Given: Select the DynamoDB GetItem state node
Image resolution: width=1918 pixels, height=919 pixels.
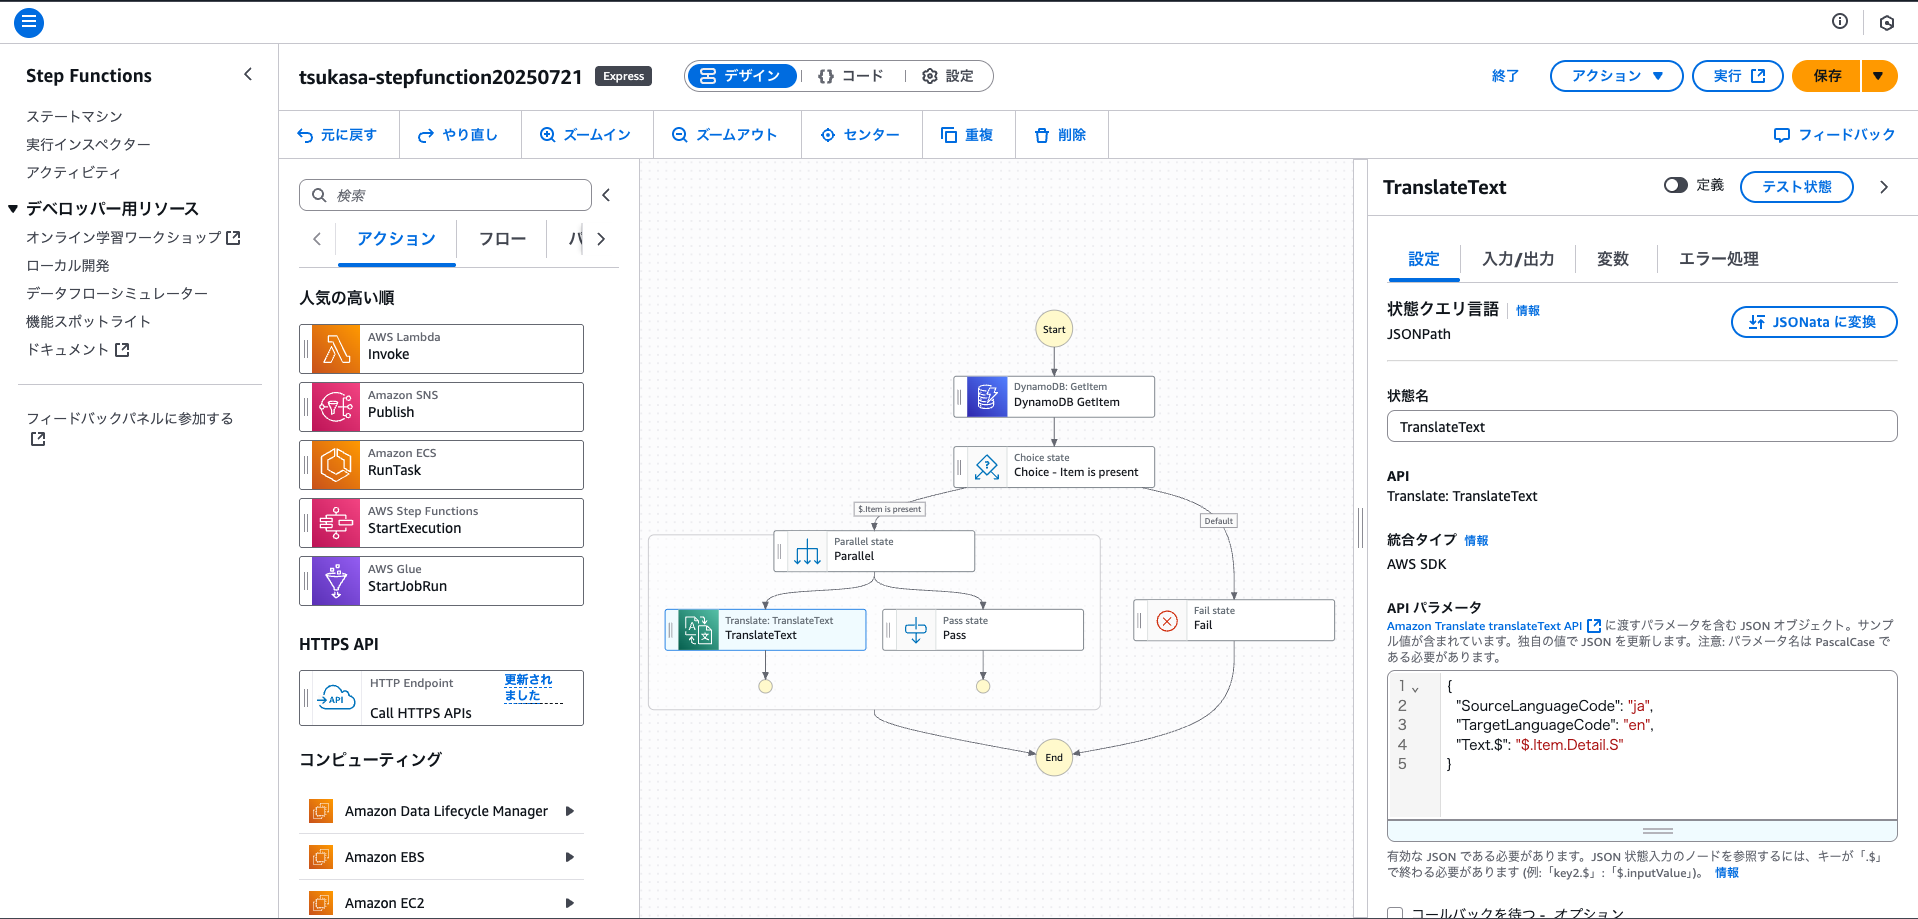Looking at the screenshot, I should tap(1054, 396).
